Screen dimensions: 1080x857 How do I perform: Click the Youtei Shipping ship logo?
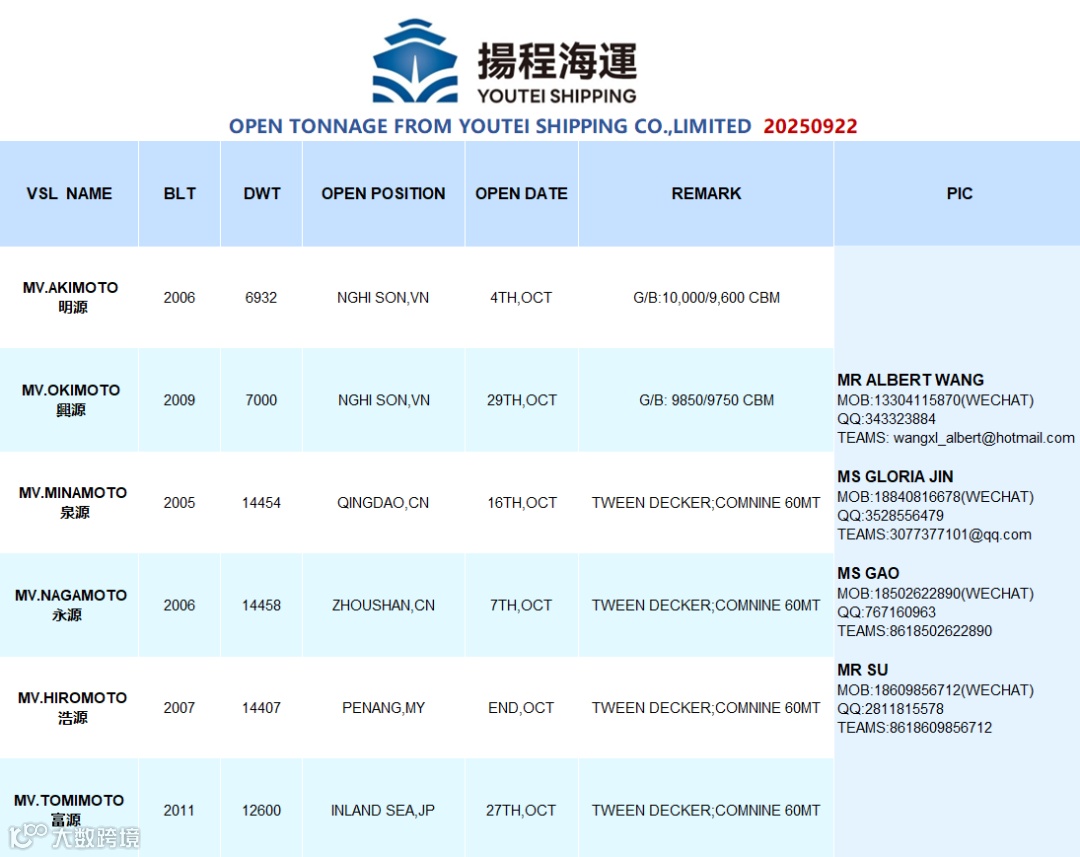pyautogui.click(x=415, y=61)
